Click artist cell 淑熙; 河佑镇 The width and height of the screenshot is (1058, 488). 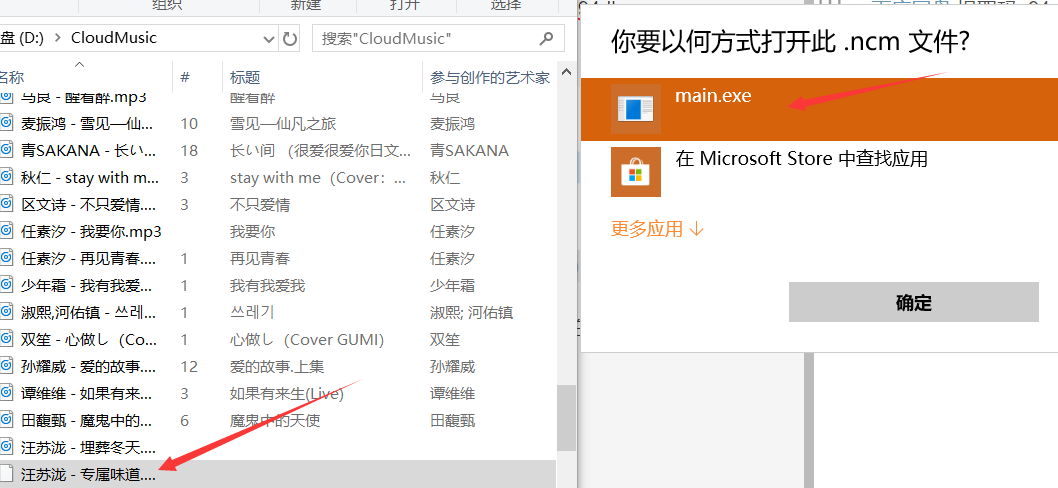click(472, 313)
